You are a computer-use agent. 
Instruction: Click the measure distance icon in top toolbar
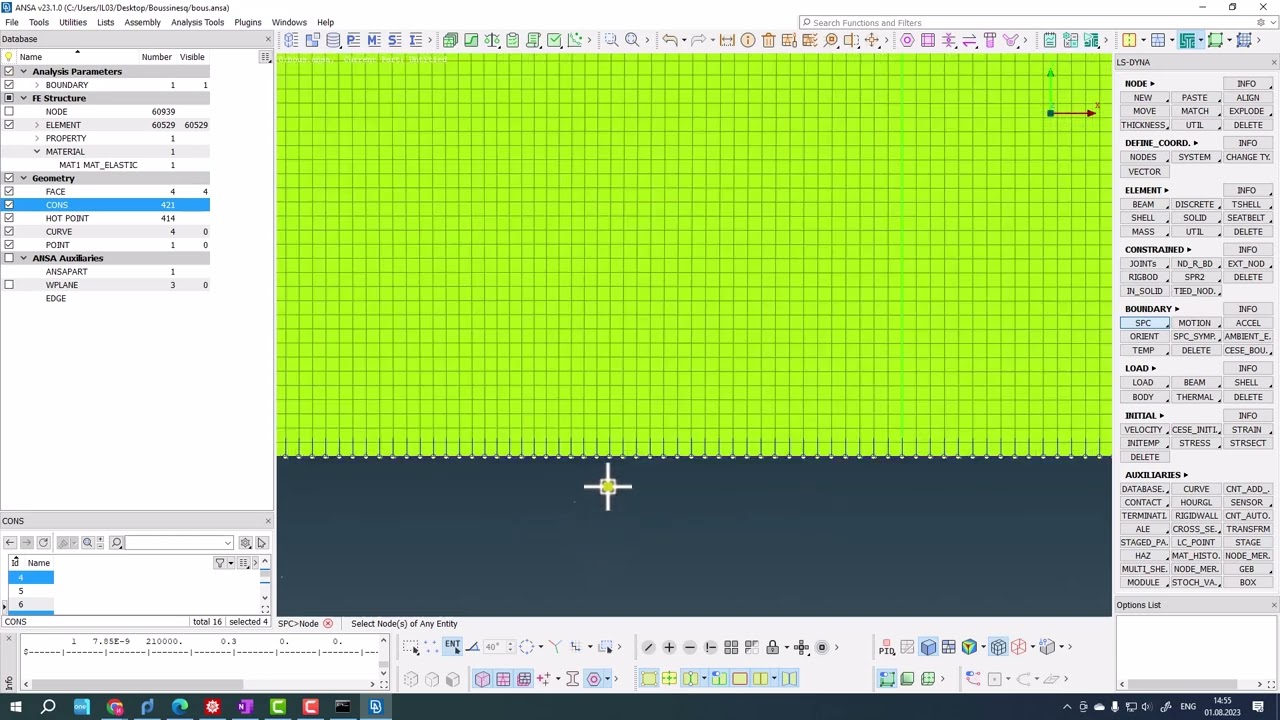coord(727,40)
